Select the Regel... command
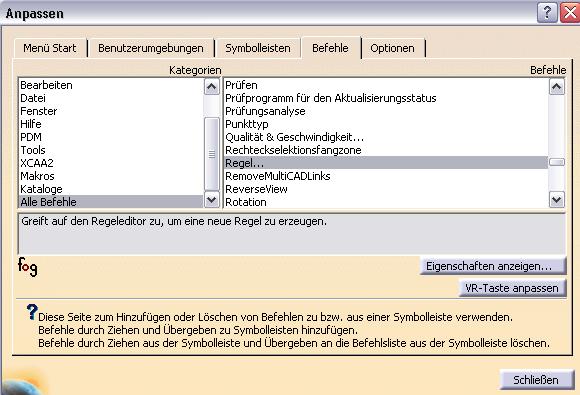The height and width of the screenshot is (395, 580). tap(386, 163)
